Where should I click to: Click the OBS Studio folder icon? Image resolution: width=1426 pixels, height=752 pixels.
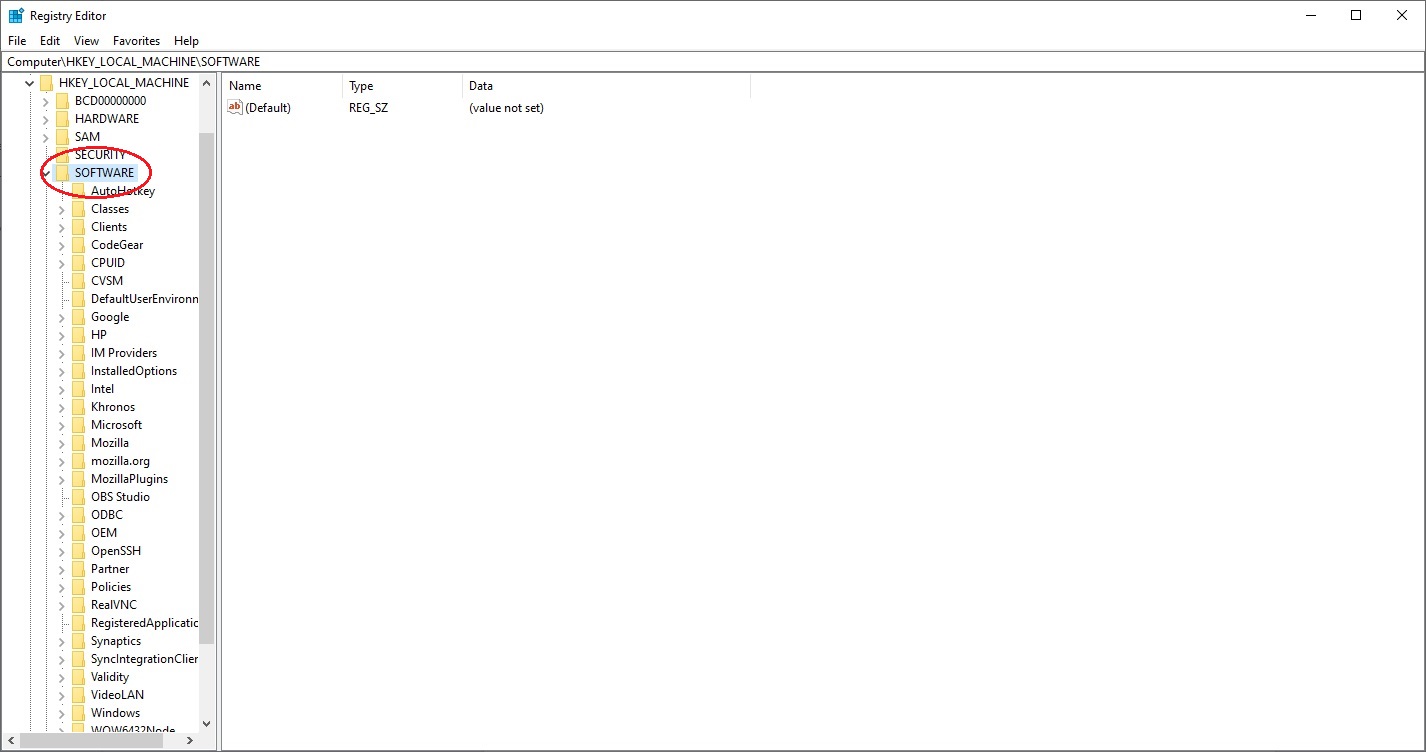coord(78,497)
